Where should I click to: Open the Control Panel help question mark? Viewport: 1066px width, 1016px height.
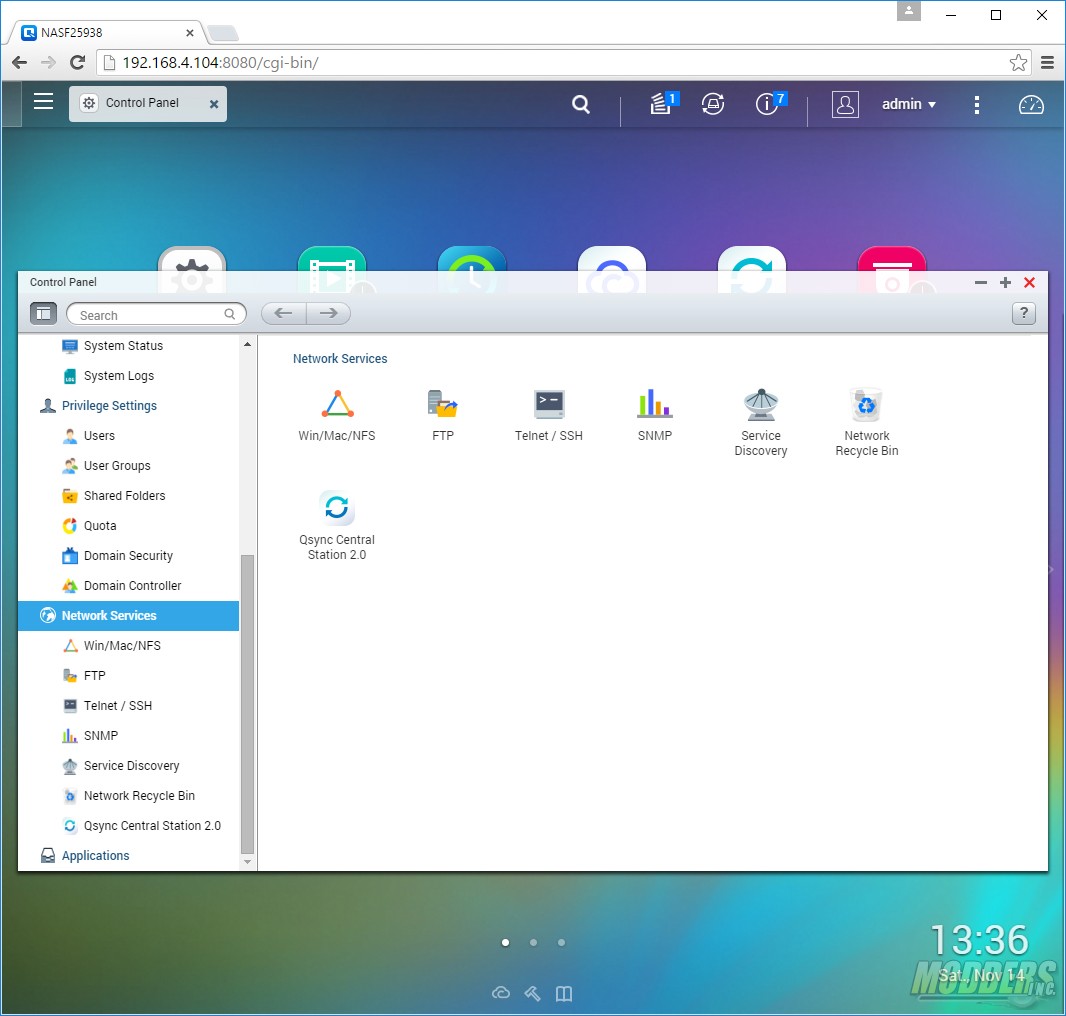point(1024,314)
